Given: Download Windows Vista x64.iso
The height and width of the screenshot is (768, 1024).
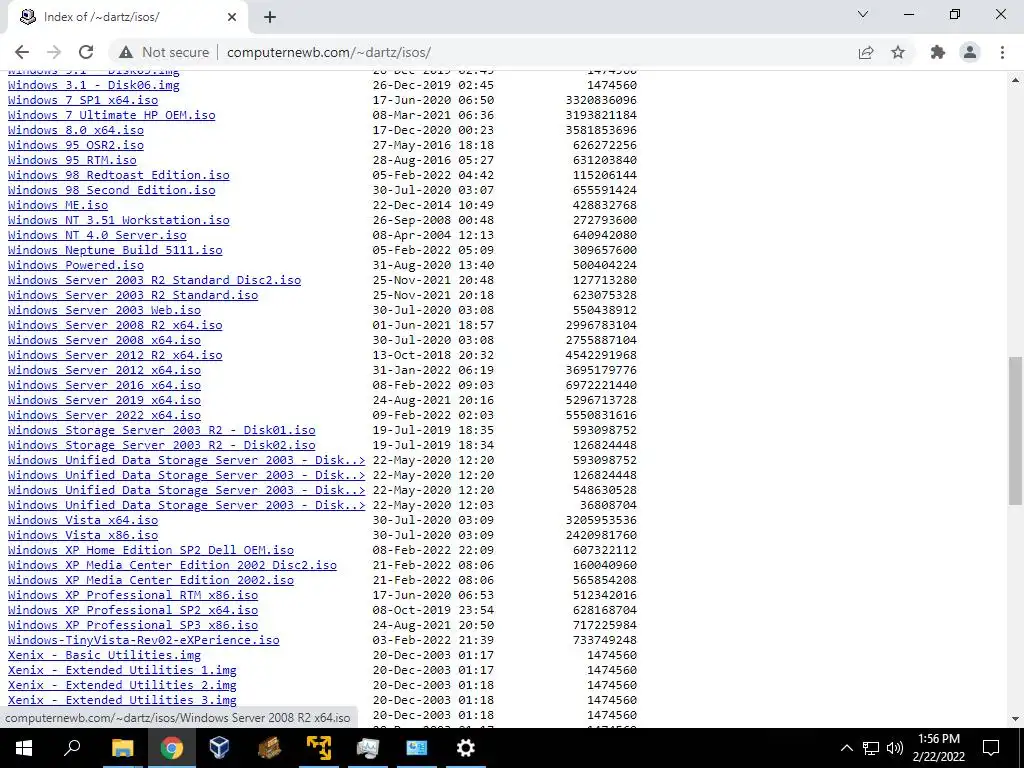Looking at the screenshot, I should [83, 520].
